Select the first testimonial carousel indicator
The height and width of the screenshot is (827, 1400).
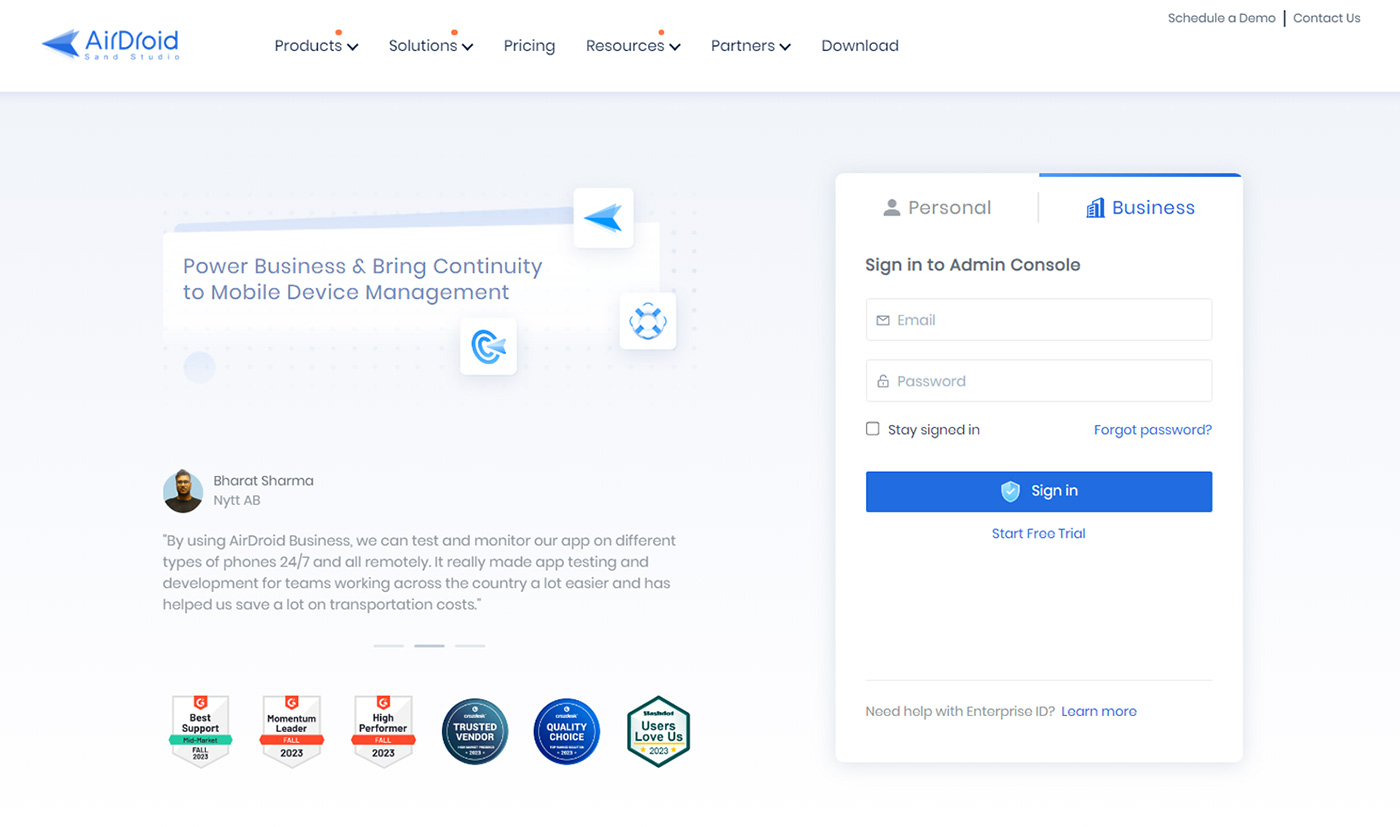(389, 646)
